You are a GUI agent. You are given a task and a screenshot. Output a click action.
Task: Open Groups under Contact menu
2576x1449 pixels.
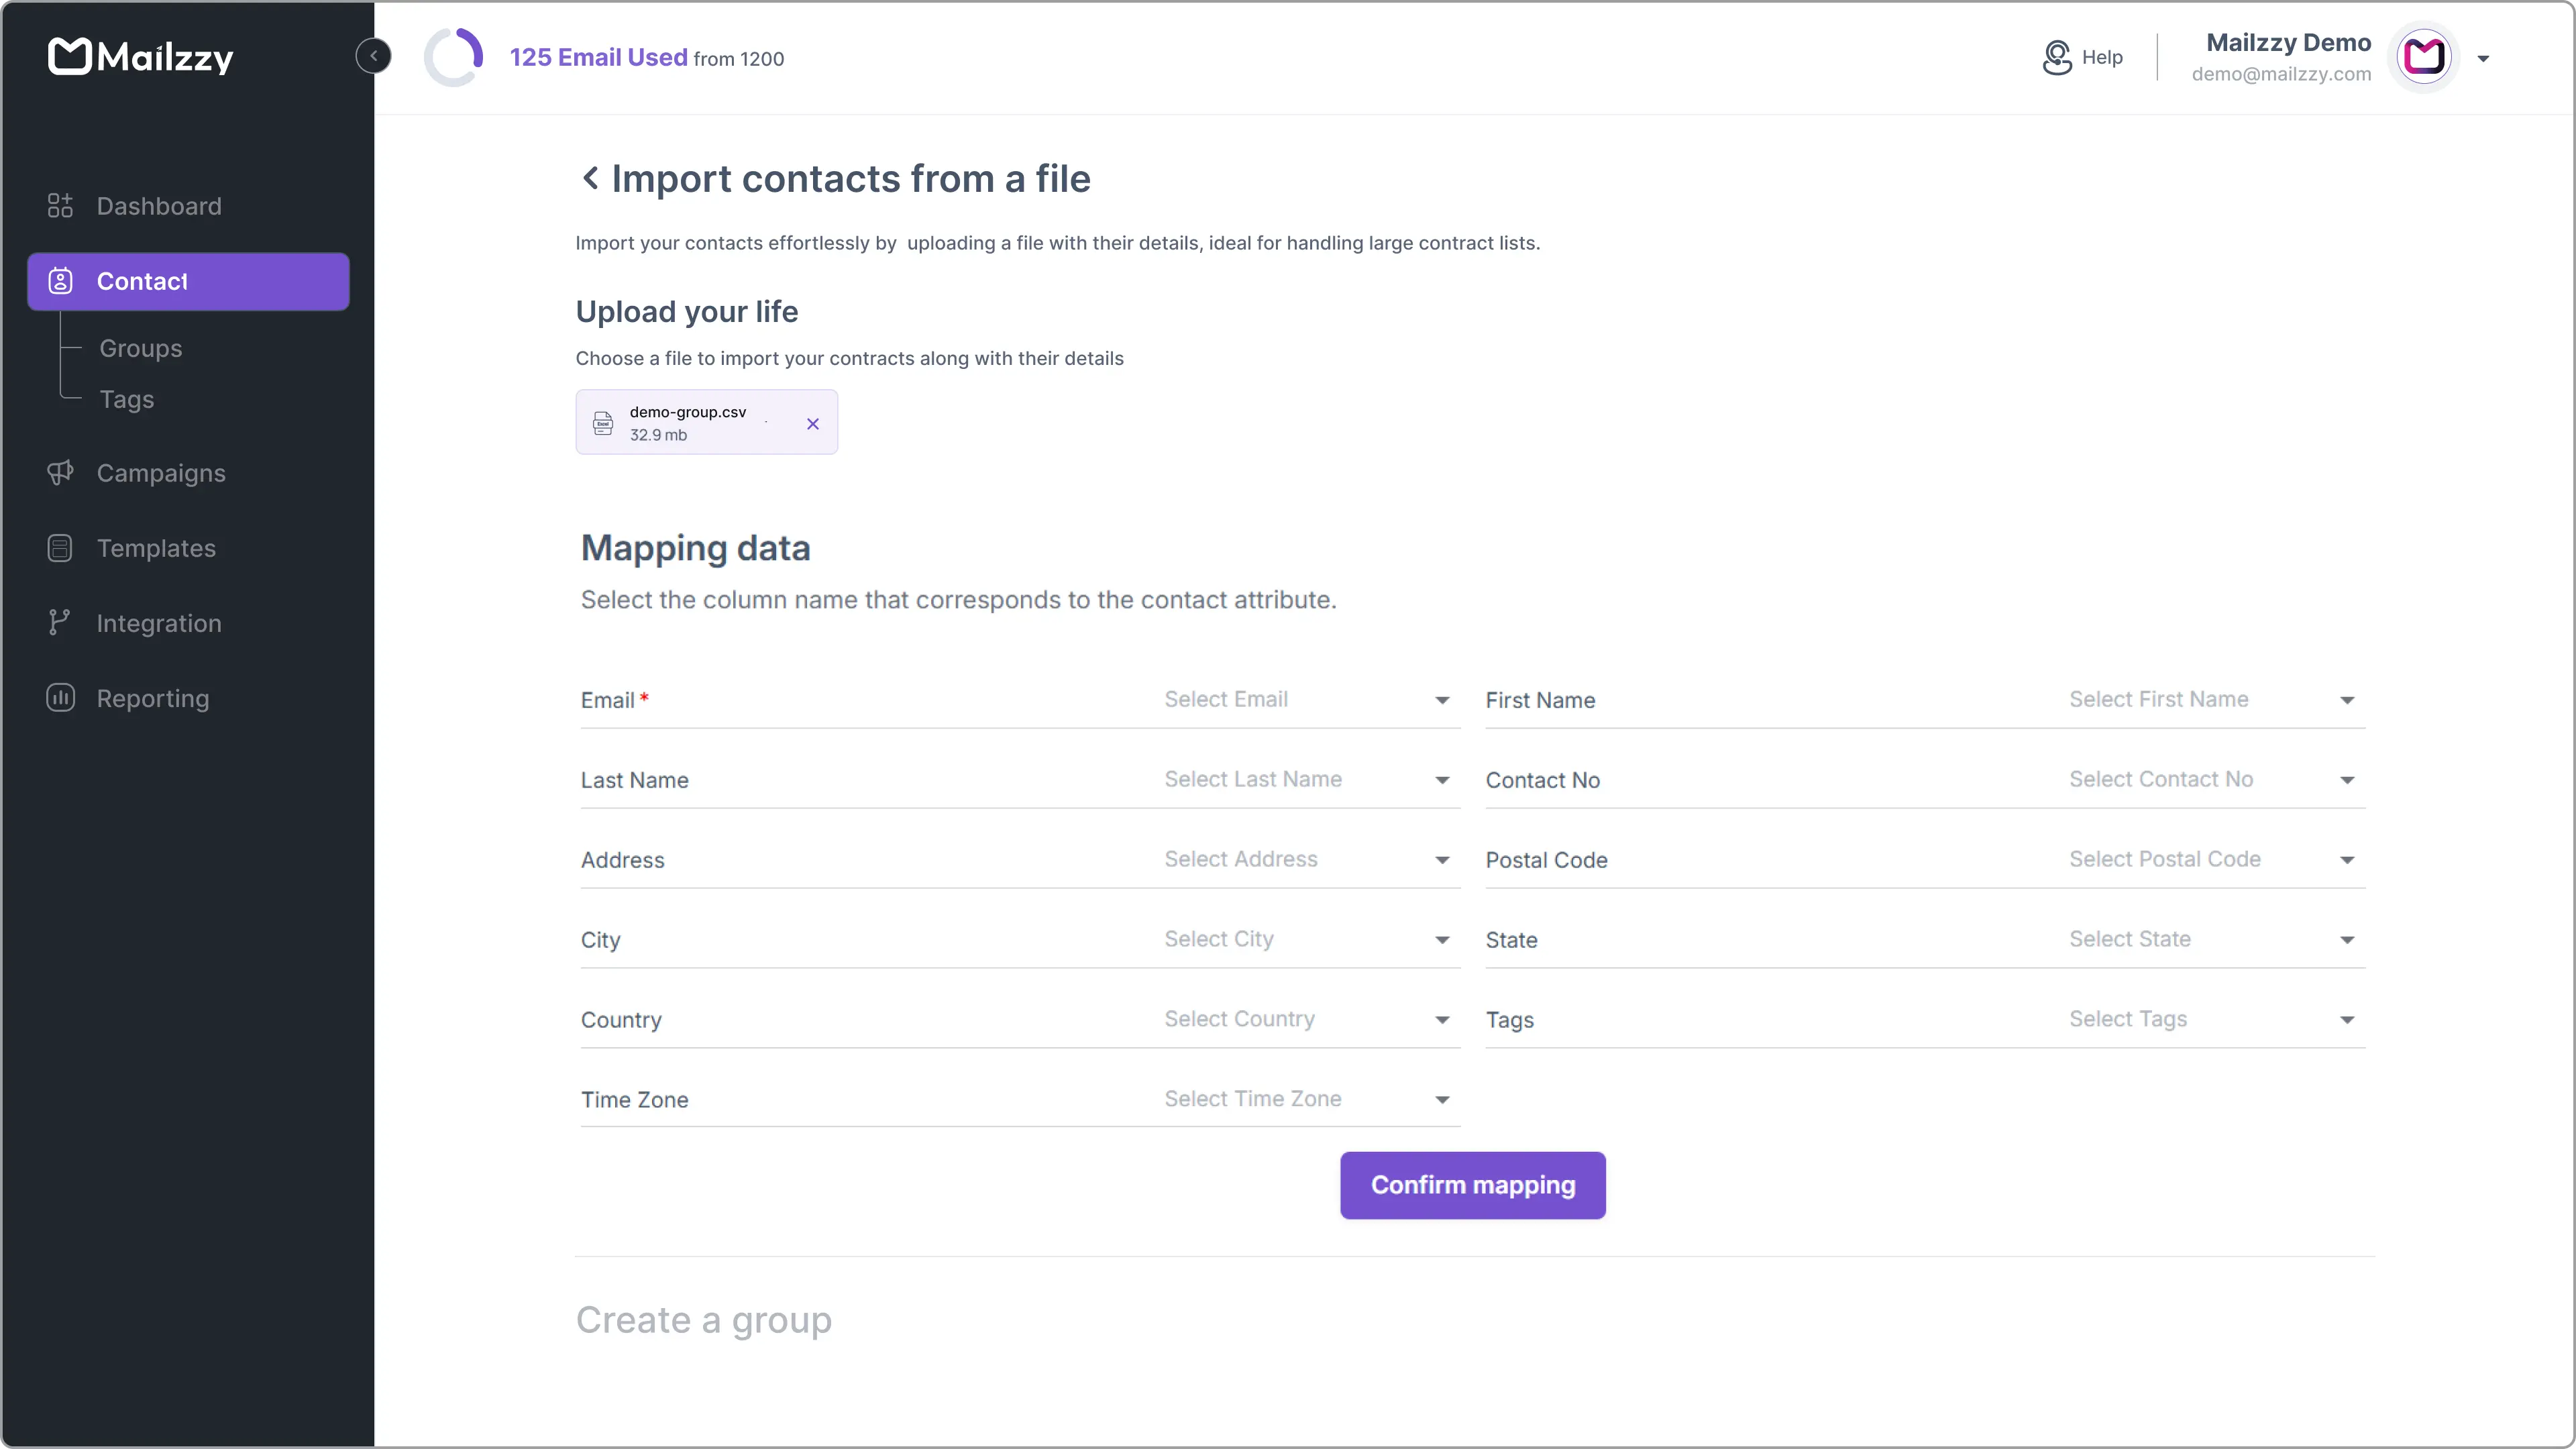141,348
